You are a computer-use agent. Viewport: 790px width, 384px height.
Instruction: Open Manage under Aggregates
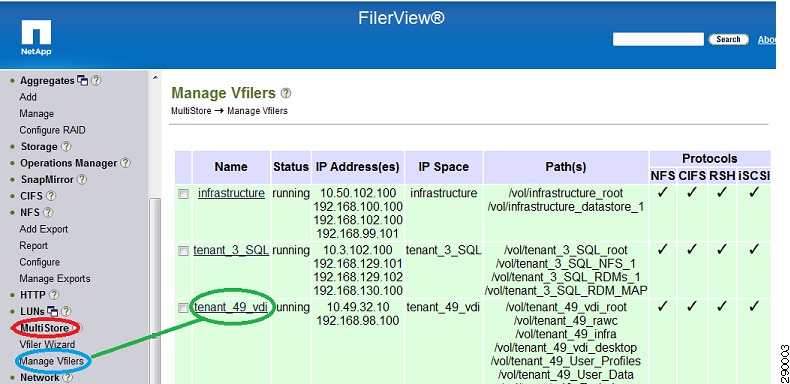click(x=37, y=113)
